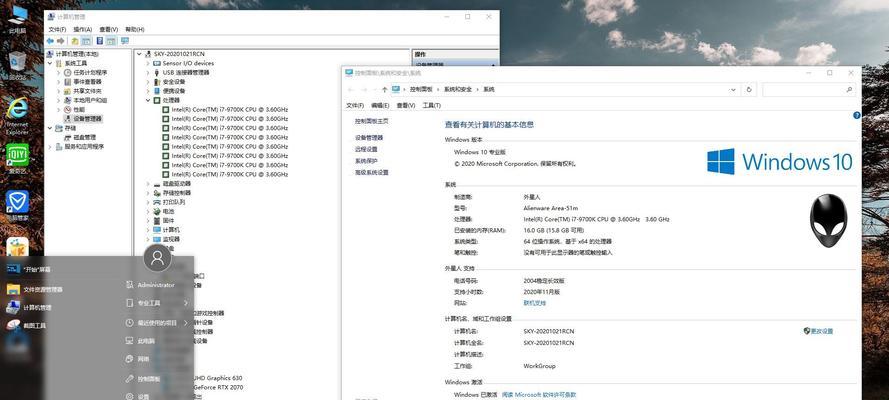Collapse the 处理器 device category
889x400 pixels.
tap(148, 100)
